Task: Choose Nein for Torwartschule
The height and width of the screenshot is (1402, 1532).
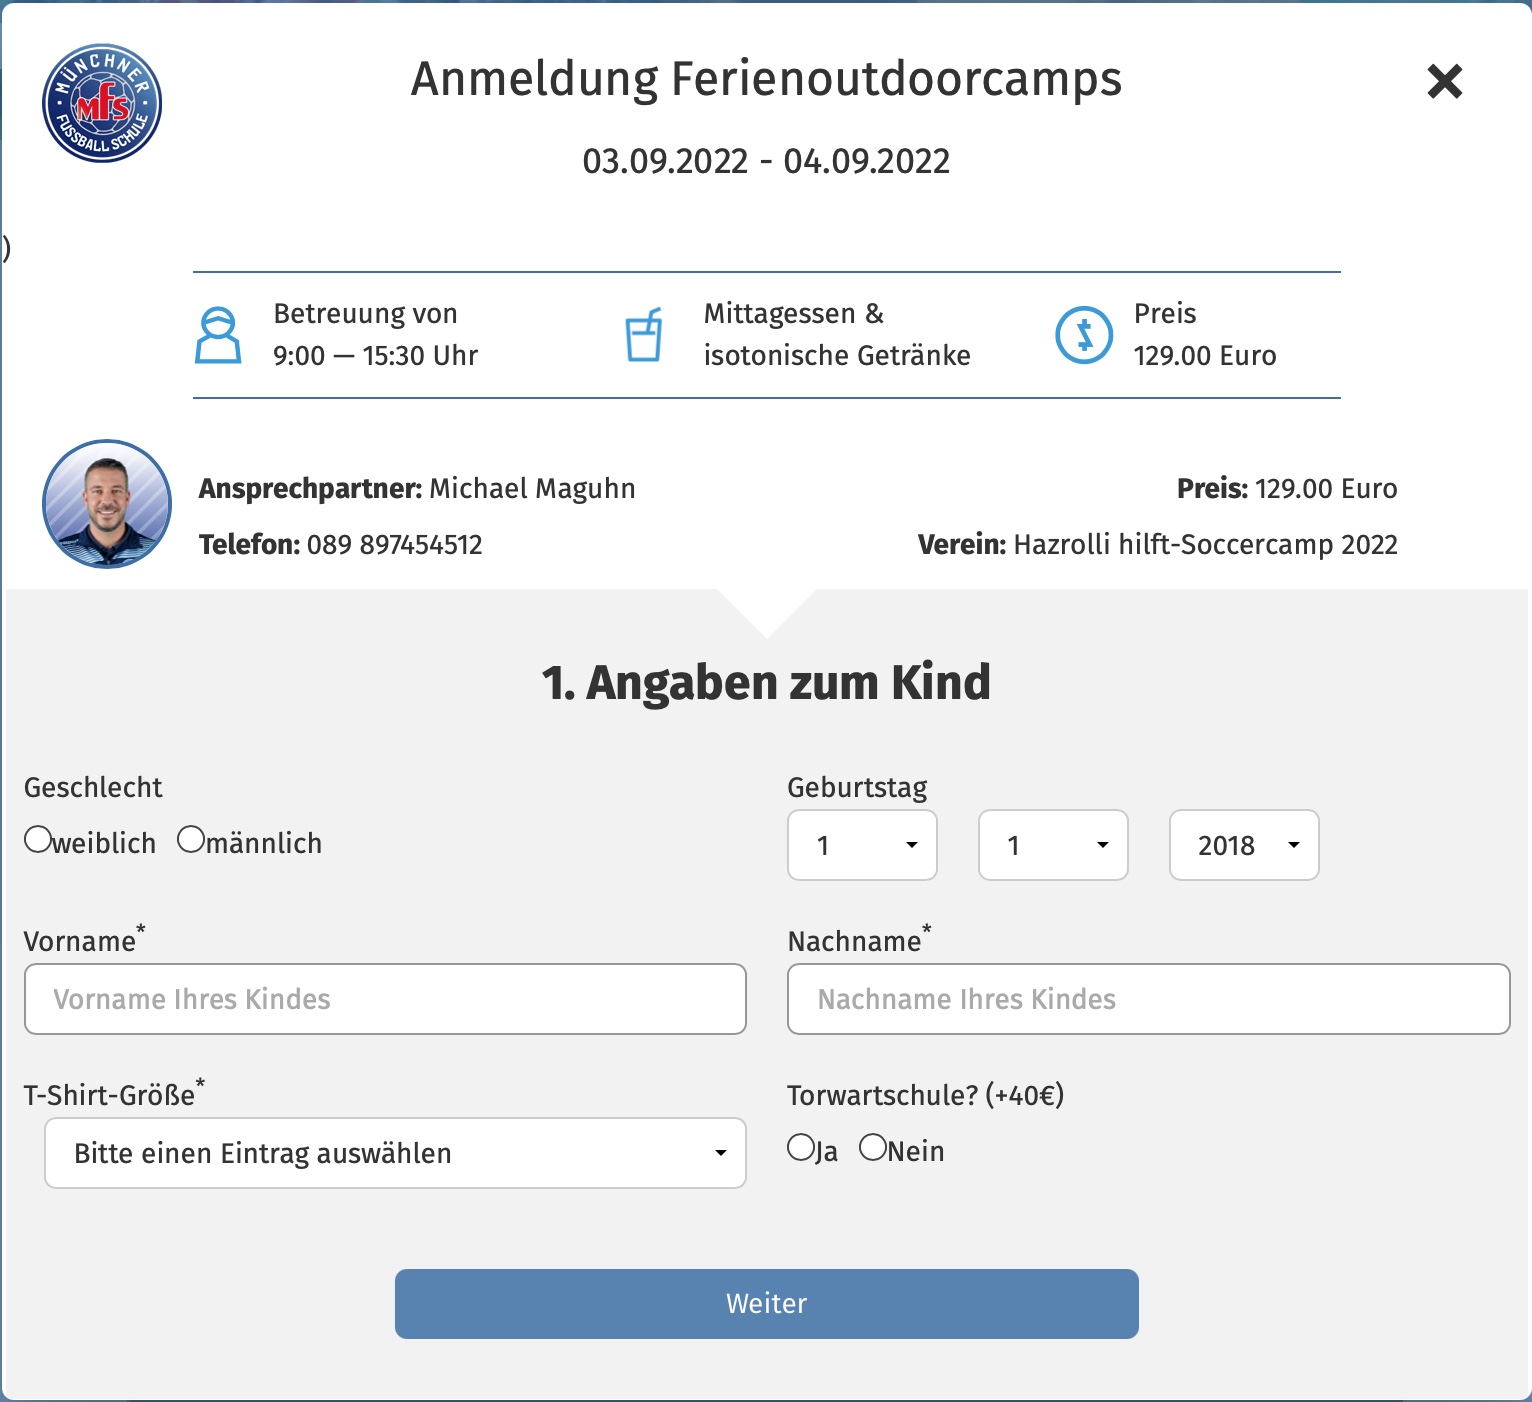Action: click(873, 1148)
